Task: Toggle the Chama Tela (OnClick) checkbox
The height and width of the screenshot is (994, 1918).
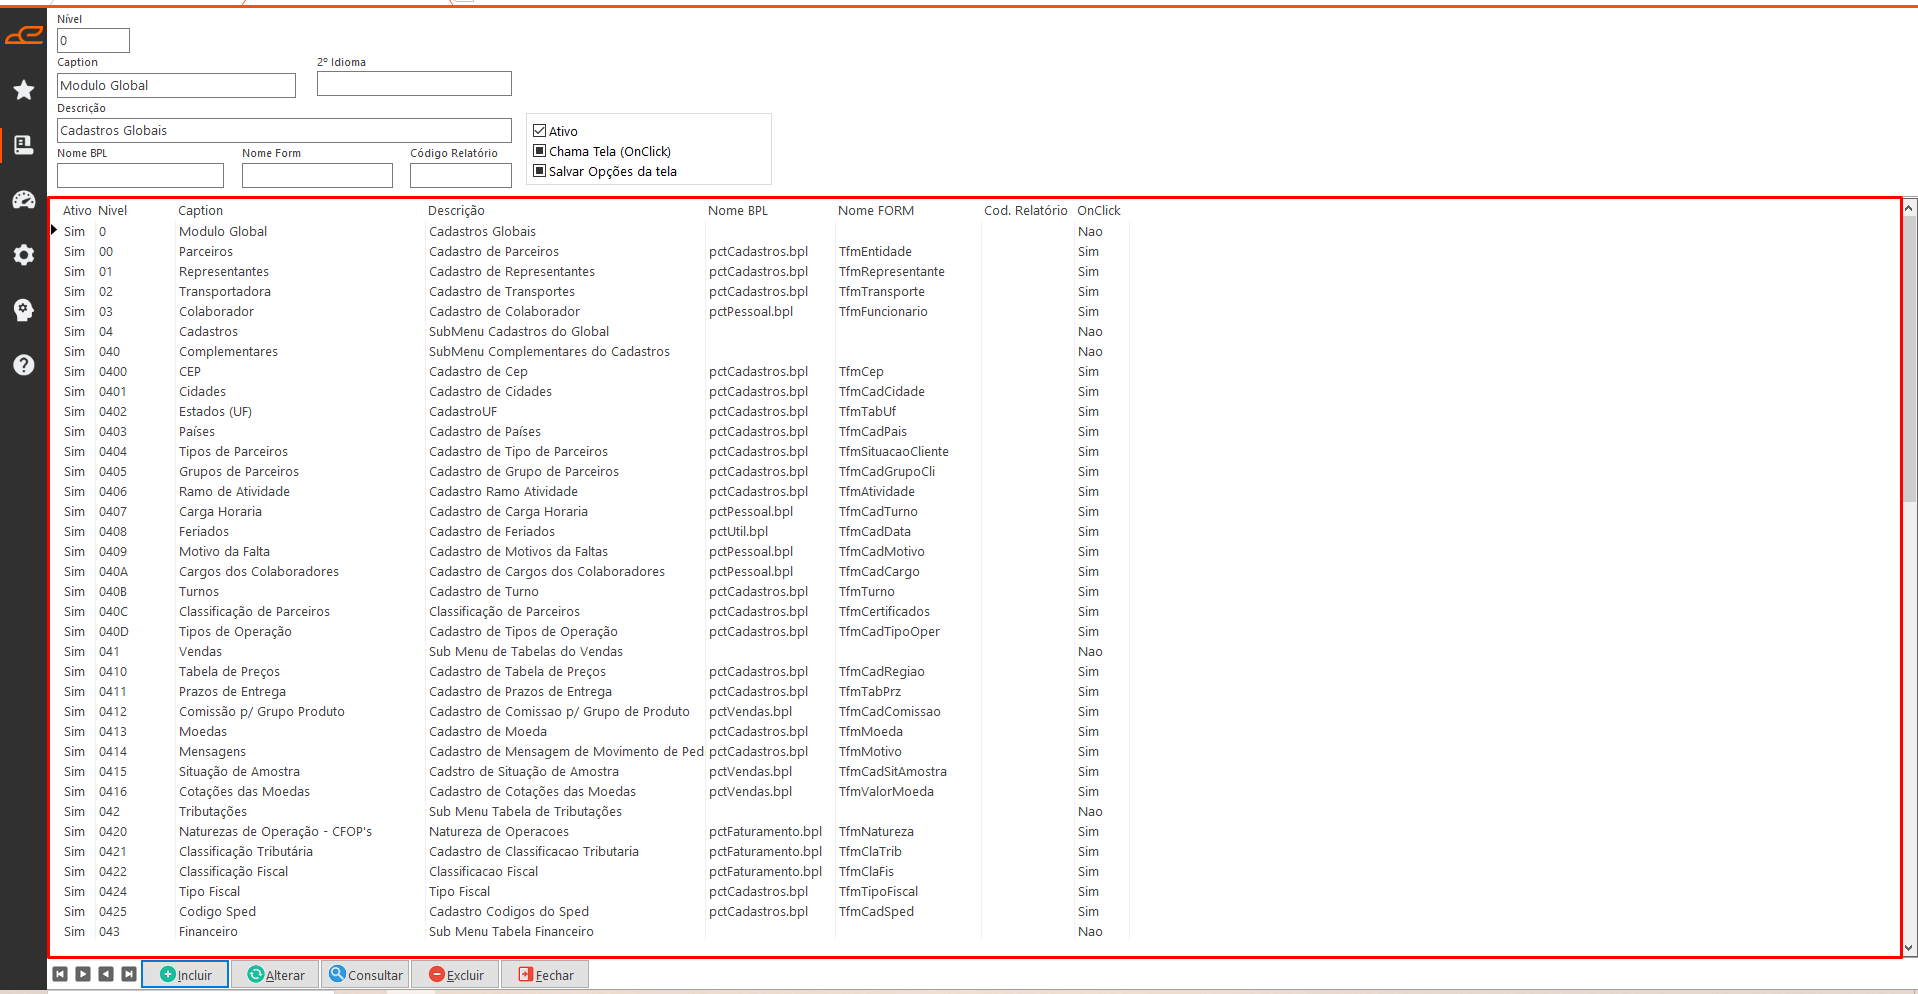Action: click(x=540, y=151)
